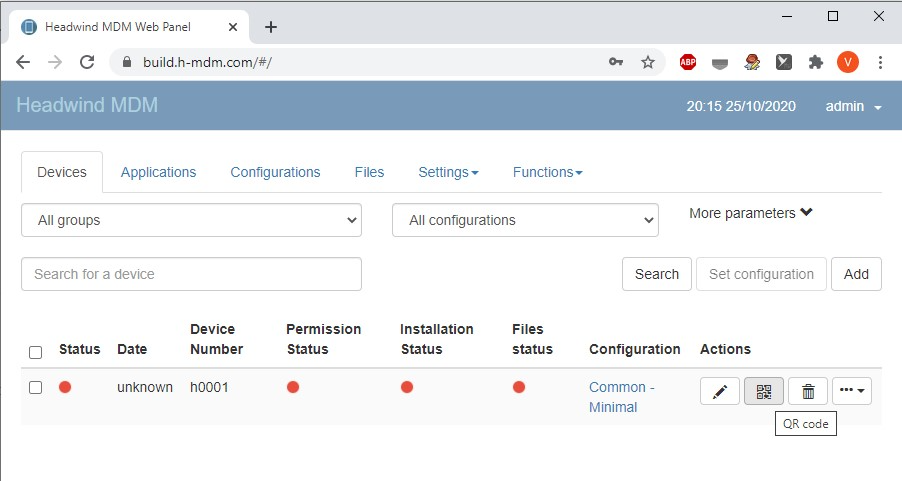The image size is (902, 481).
Task: Open the All configurations dropdown
Action: tap(525, 220)
